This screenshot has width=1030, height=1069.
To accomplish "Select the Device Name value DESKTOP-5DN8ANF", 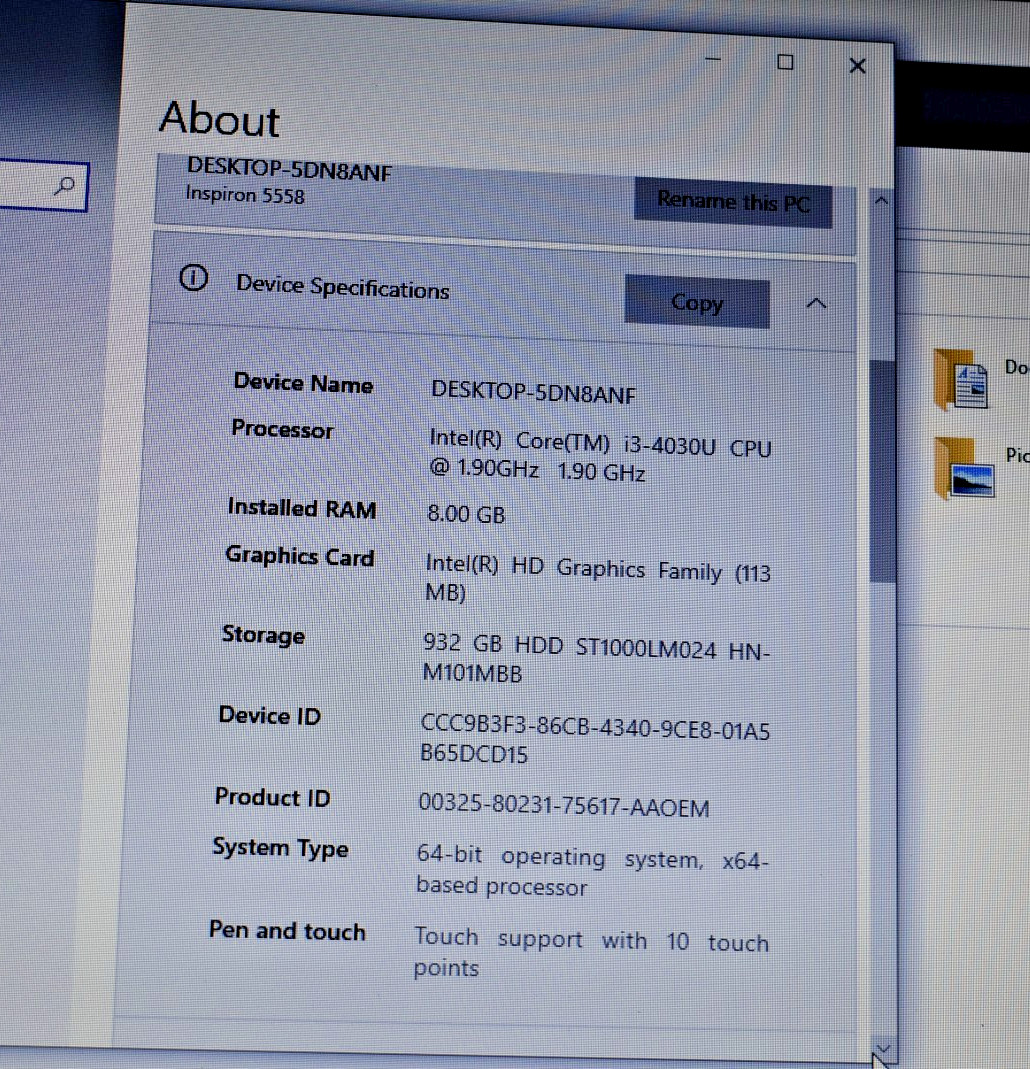I will (533, 392).
